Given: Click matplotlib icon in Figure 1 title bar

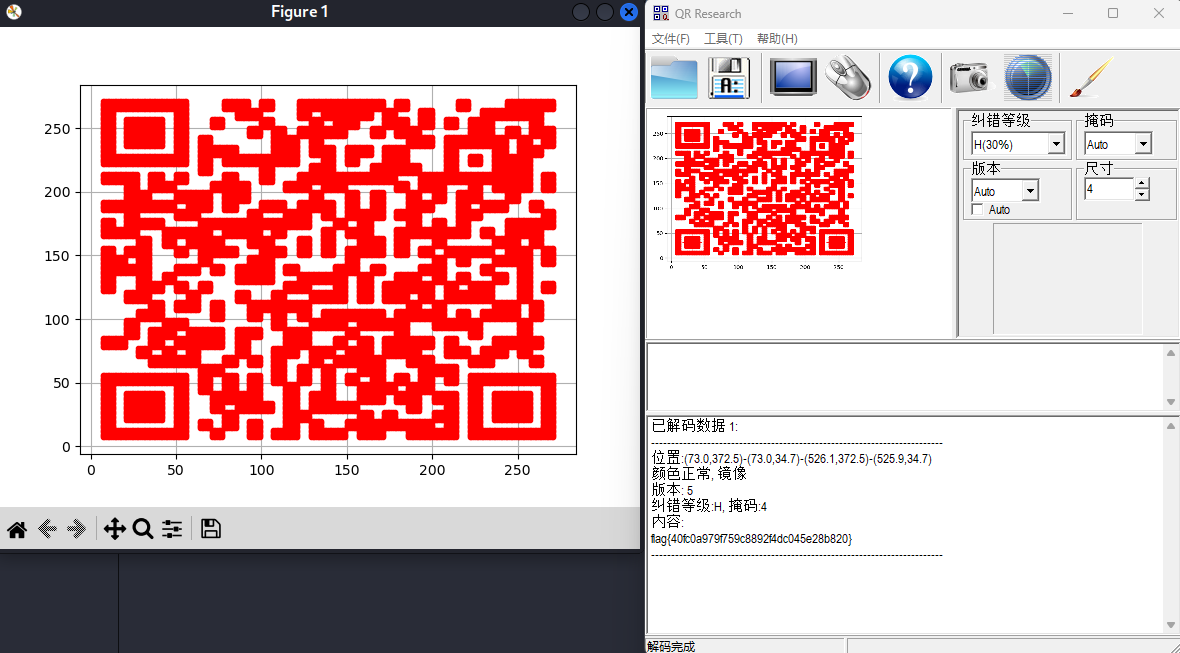Looking at the screenshot, I should pos(14,12).
